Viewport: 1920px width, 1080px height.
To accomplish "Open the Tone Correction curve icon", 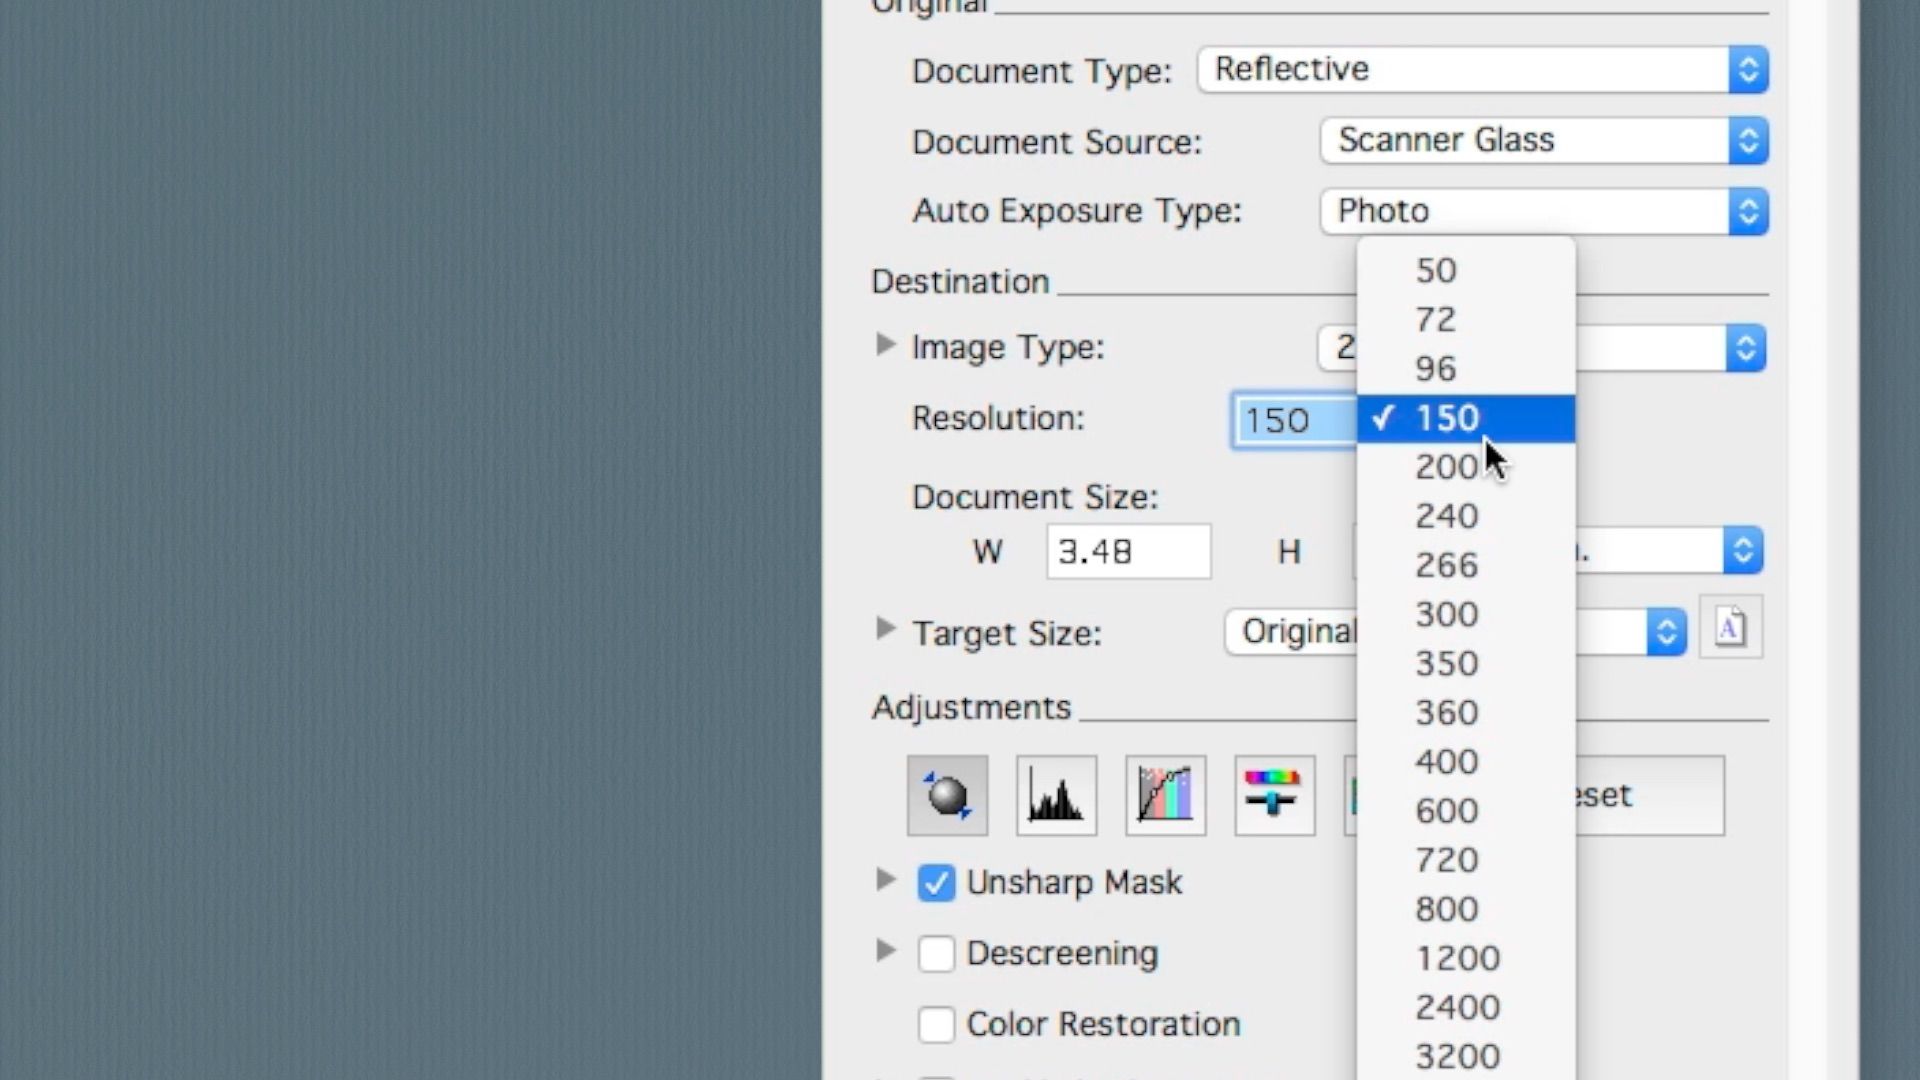I will point(1165,796).
